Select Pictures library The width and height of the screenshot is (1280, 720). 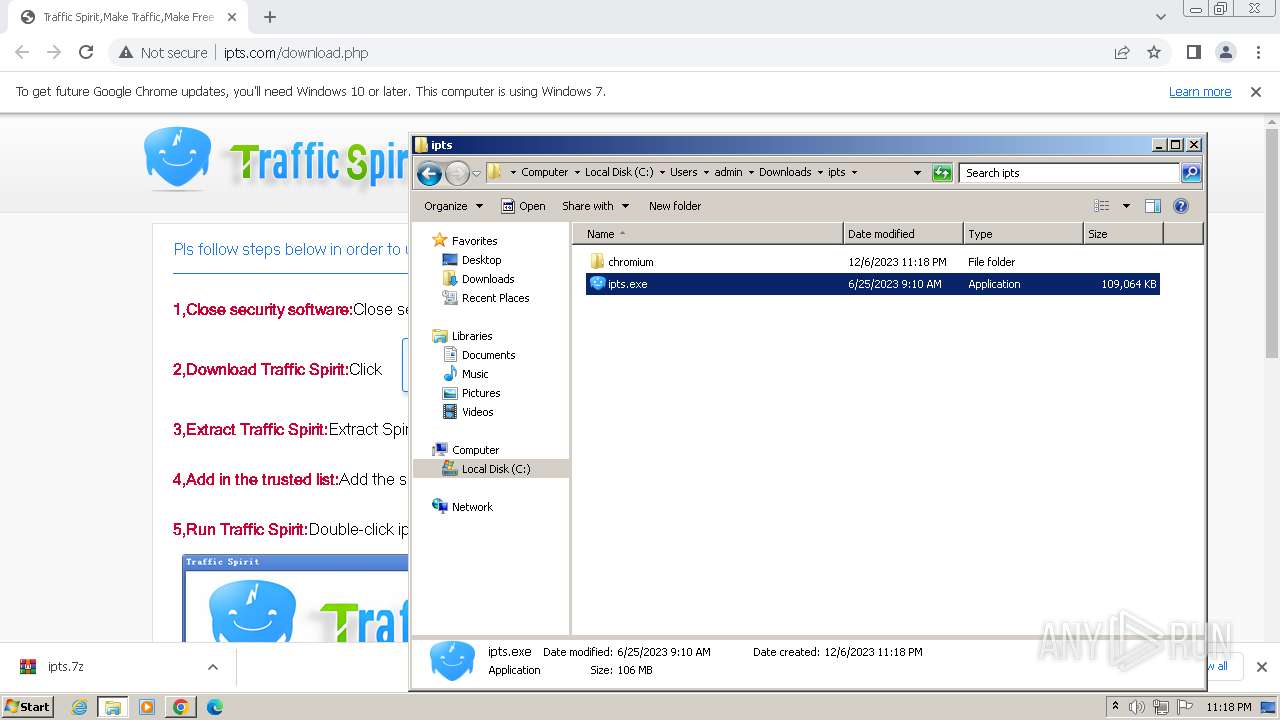(x=481, y=393)
